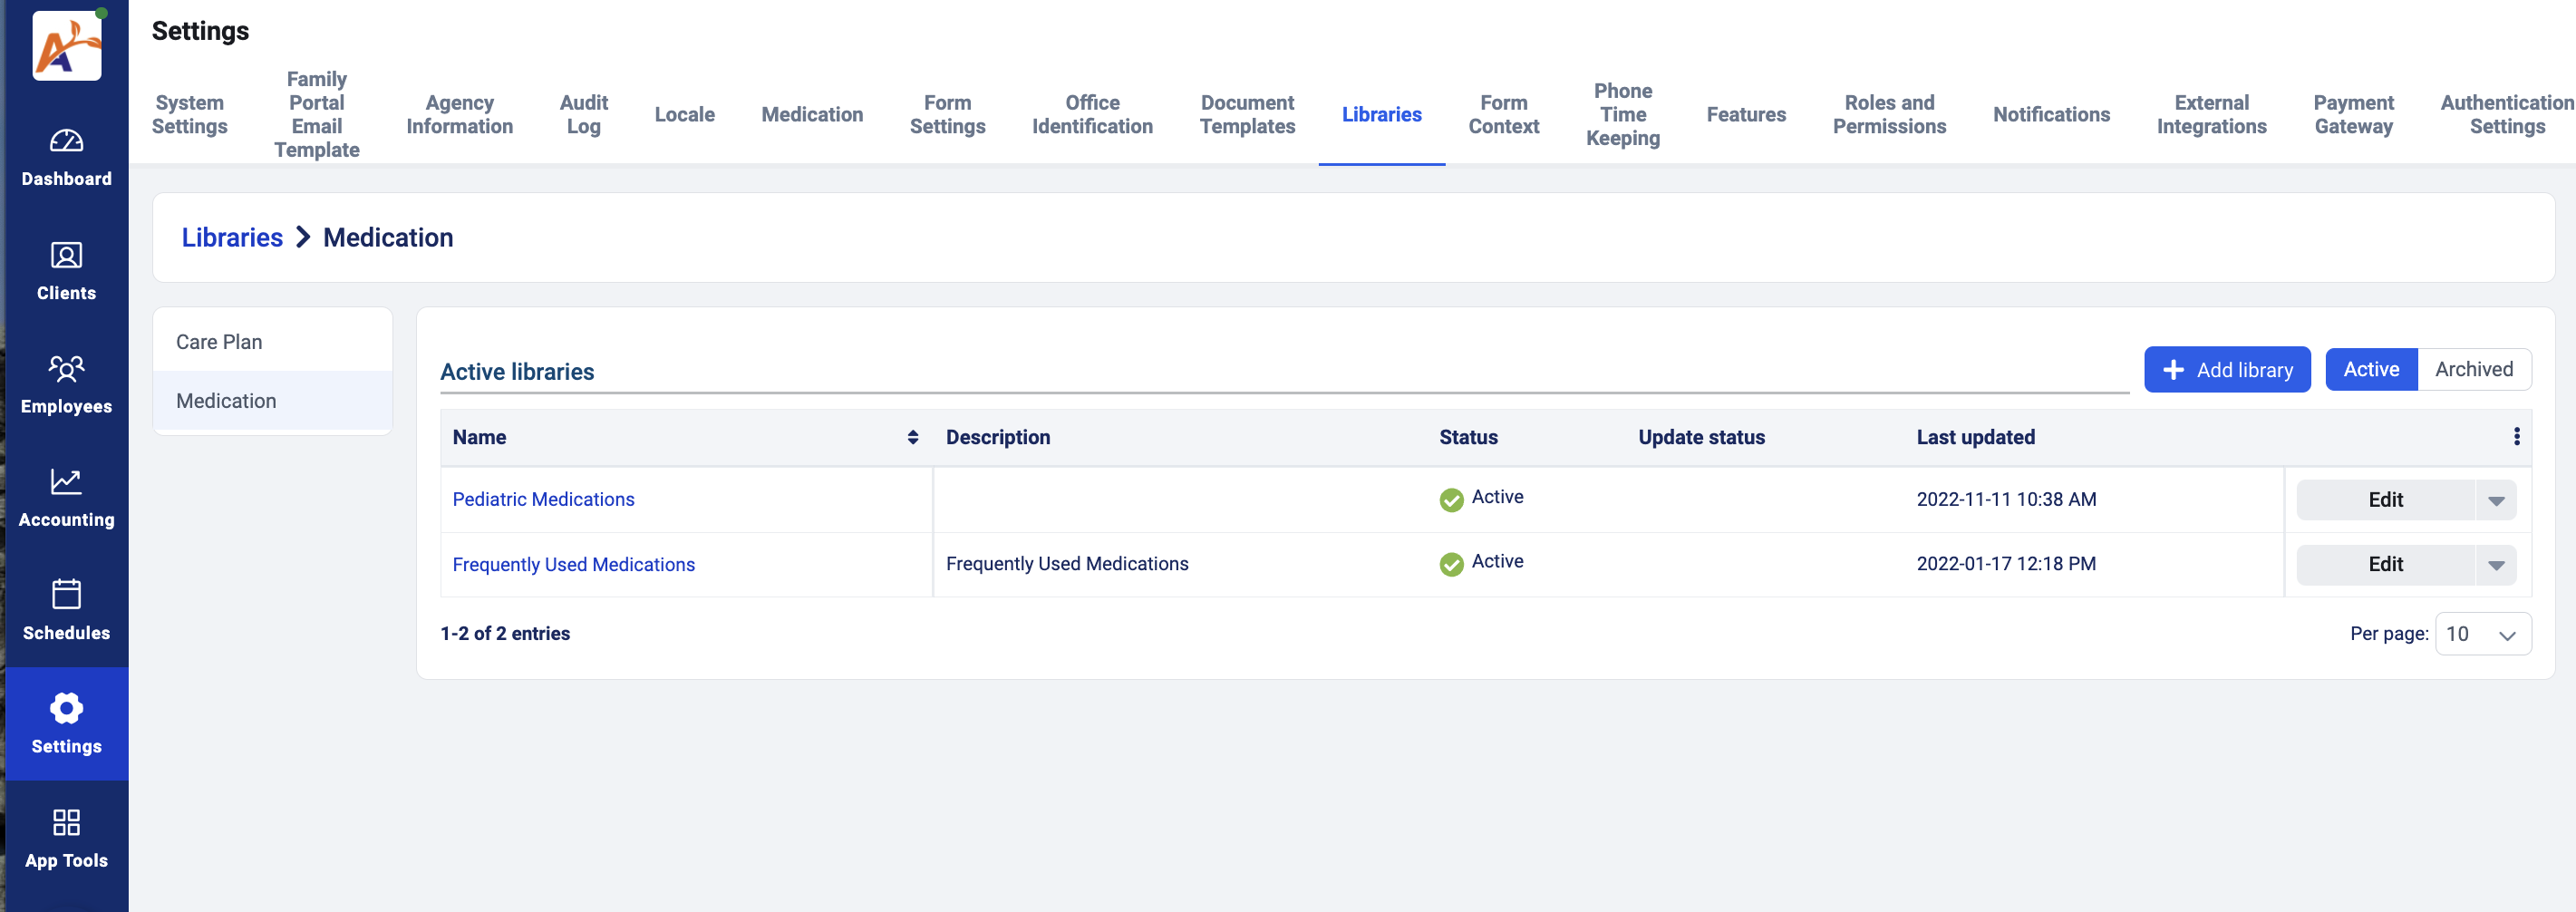Open the Schedules calendar icon
The height and width of the screenshot is (912, 2576).
66,595
